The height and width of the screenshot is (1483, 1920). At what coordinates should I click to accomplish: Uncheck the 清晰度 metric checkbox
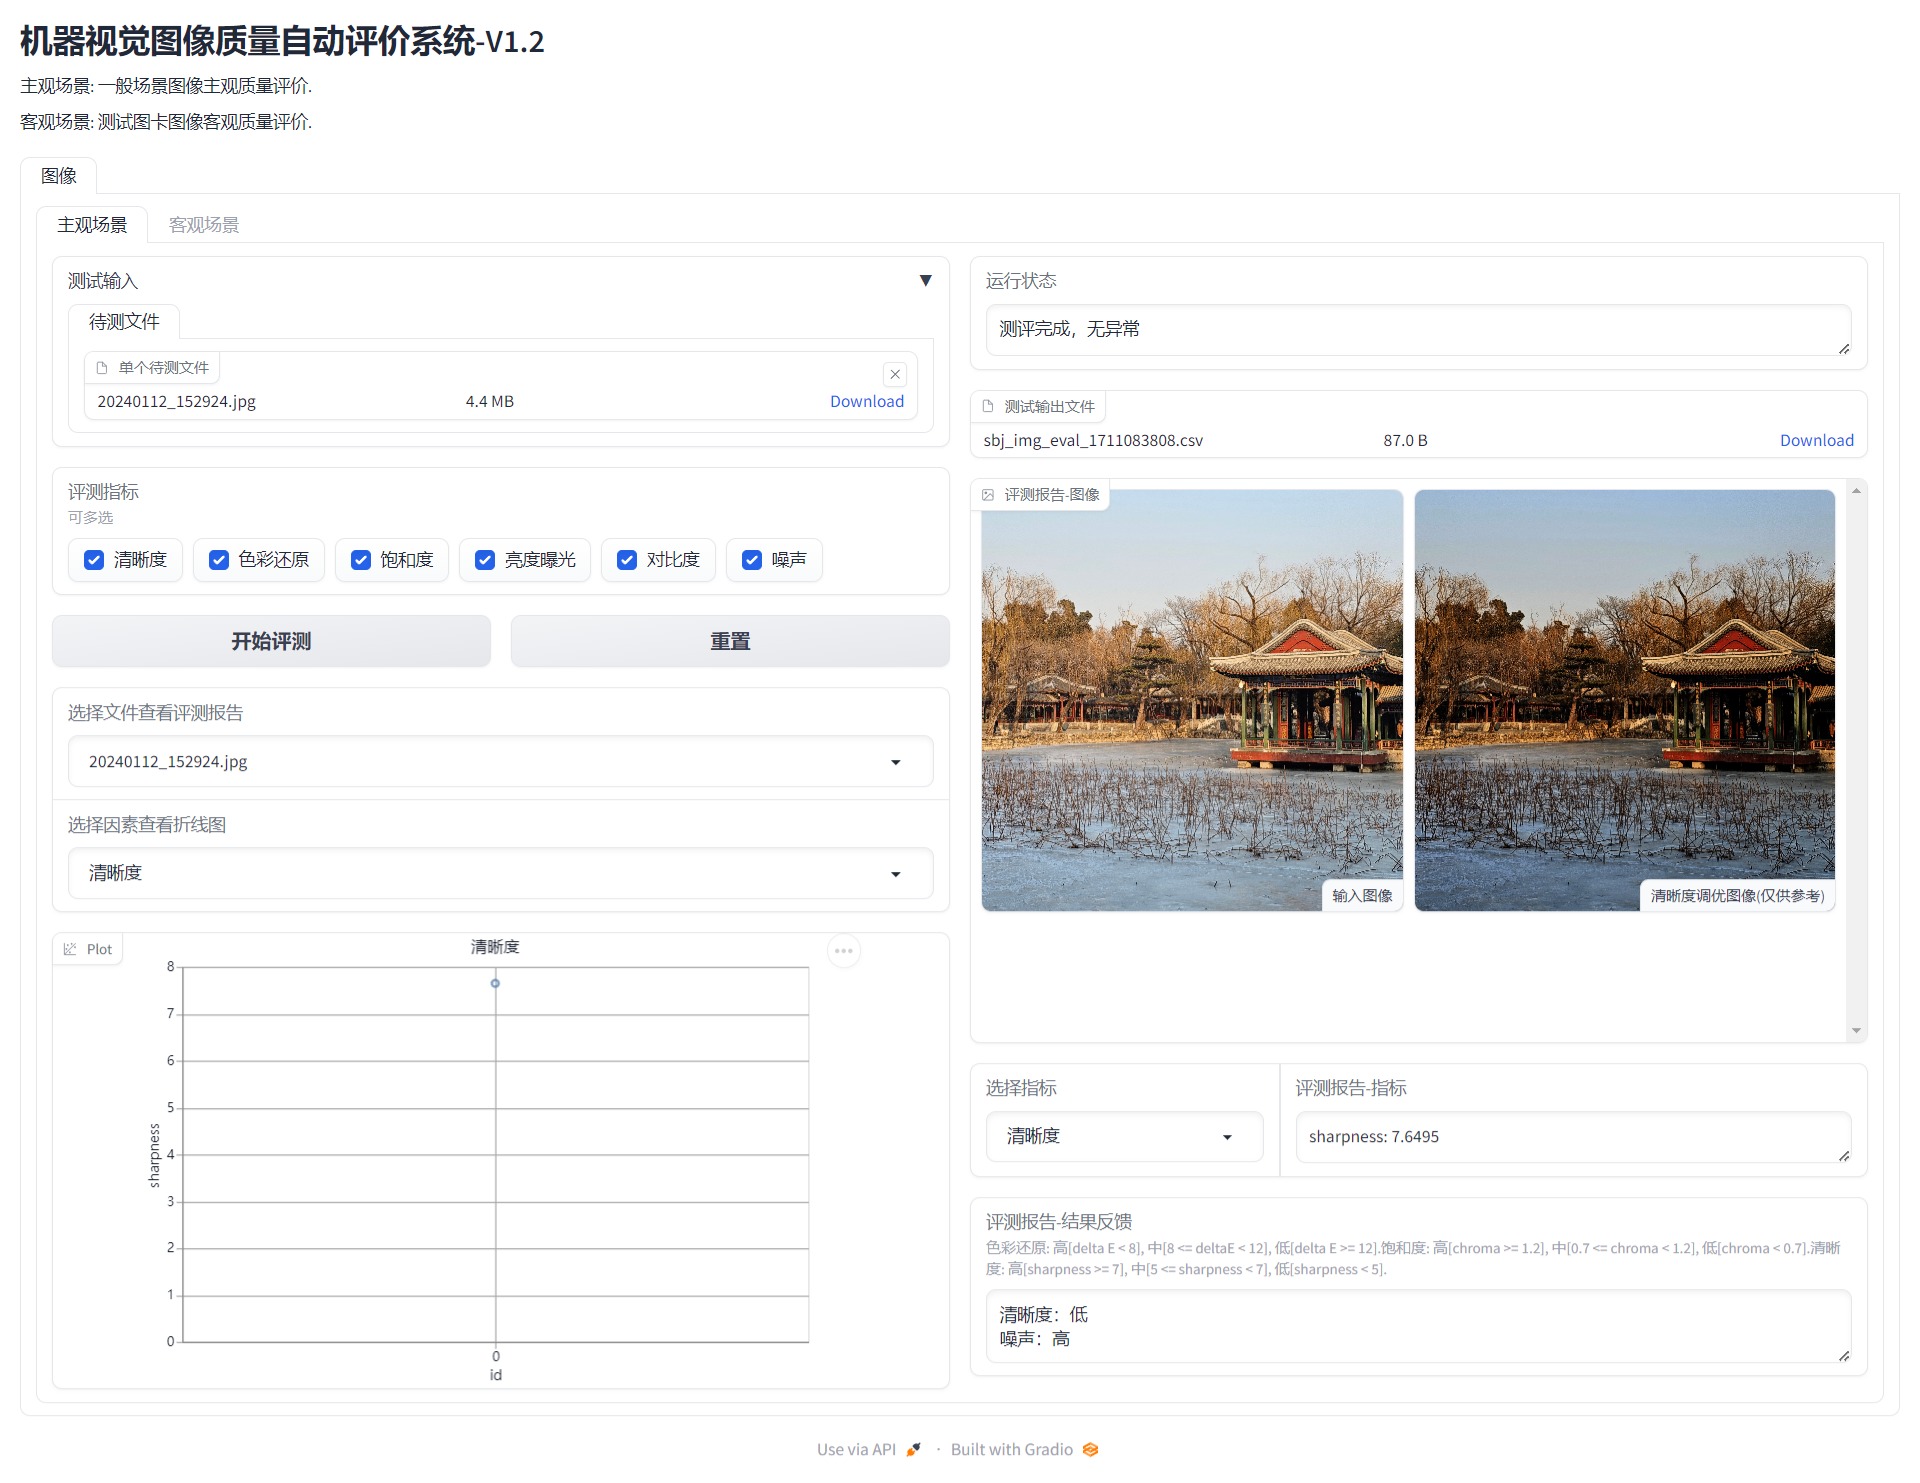coord(94,560)
